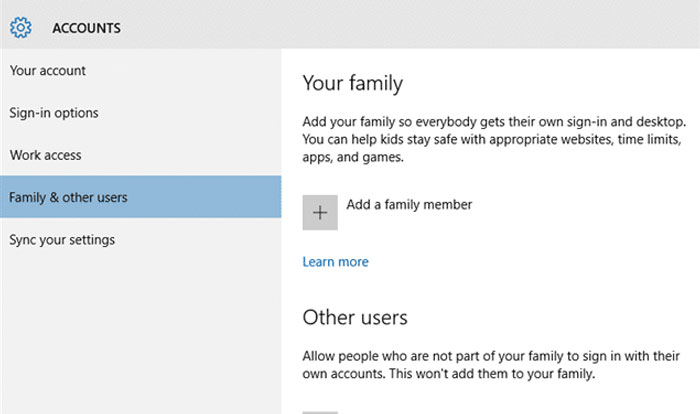
Task: Click the Settings gear icon
Action: tap(20, 27)
